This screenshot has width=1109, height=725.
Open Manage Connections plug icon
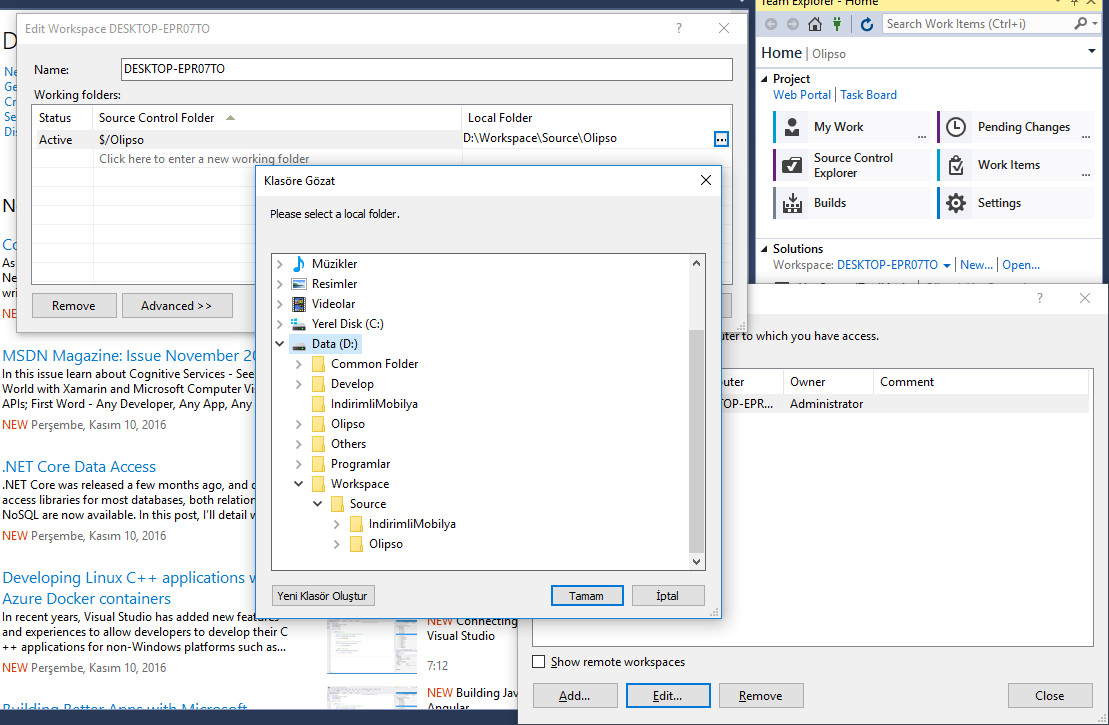(x=837, y=24)
